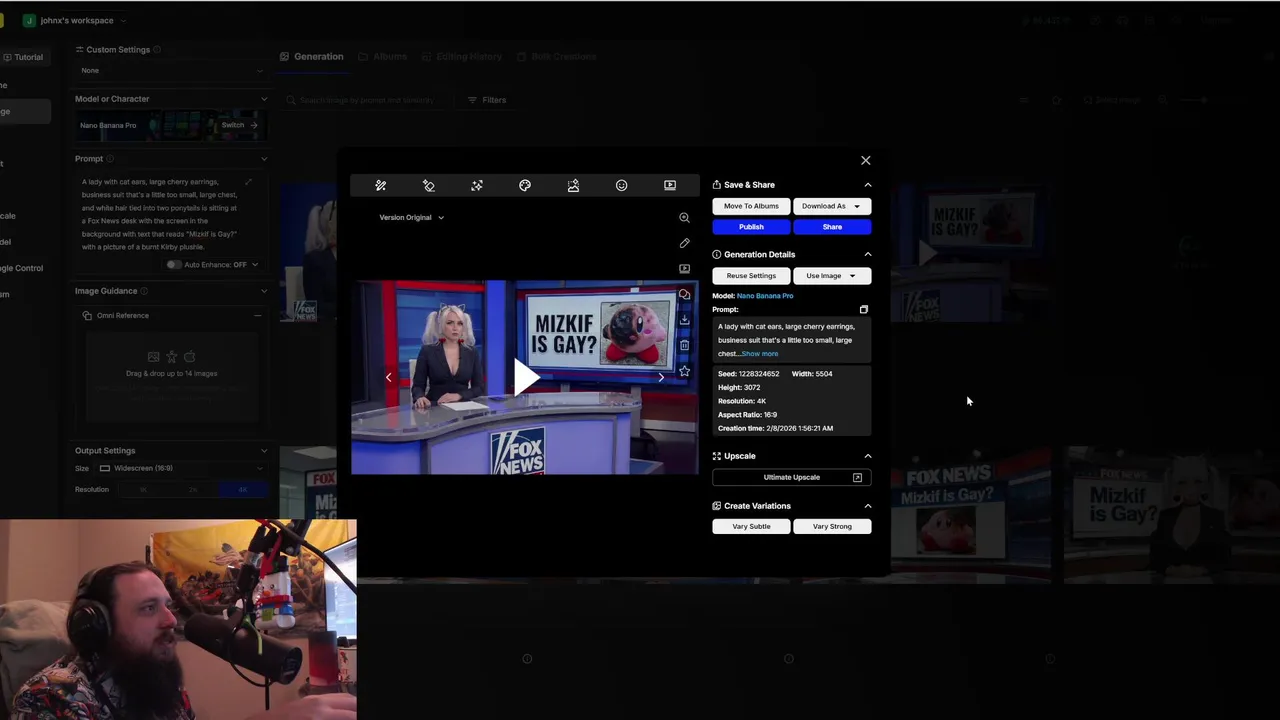
Task: Collapse the Prompt section chevron
Action: pyautogui.click(x=264, y=159)
